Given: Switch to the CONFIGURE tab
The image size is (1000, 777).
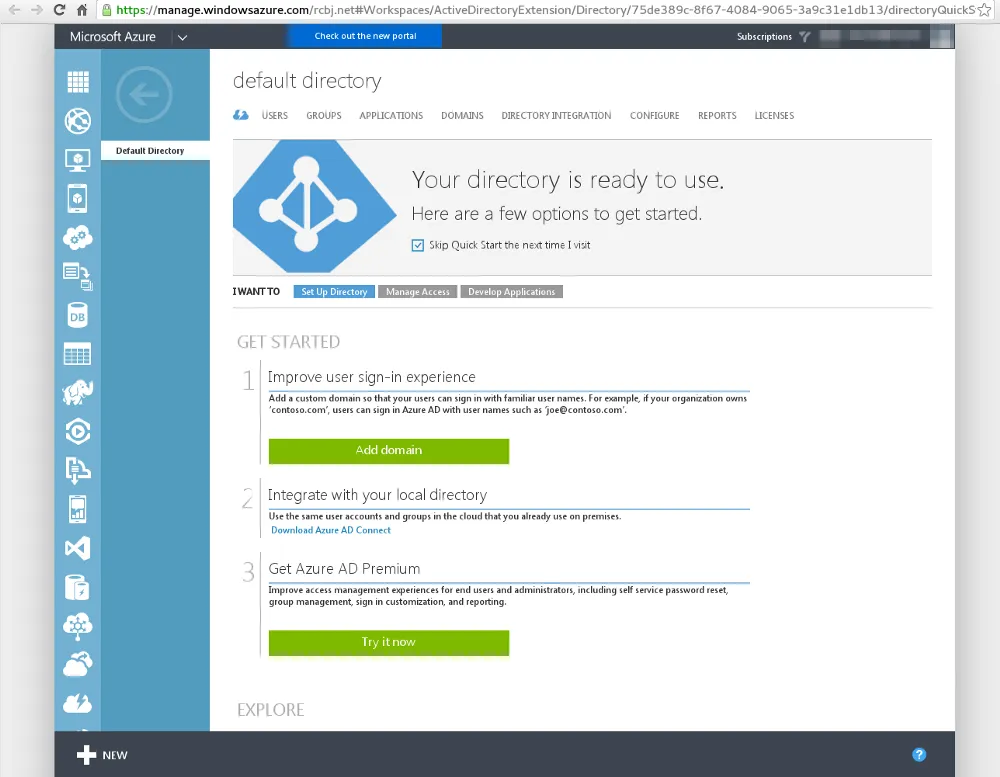Looking at the screenshot, I should click(655, 115).
